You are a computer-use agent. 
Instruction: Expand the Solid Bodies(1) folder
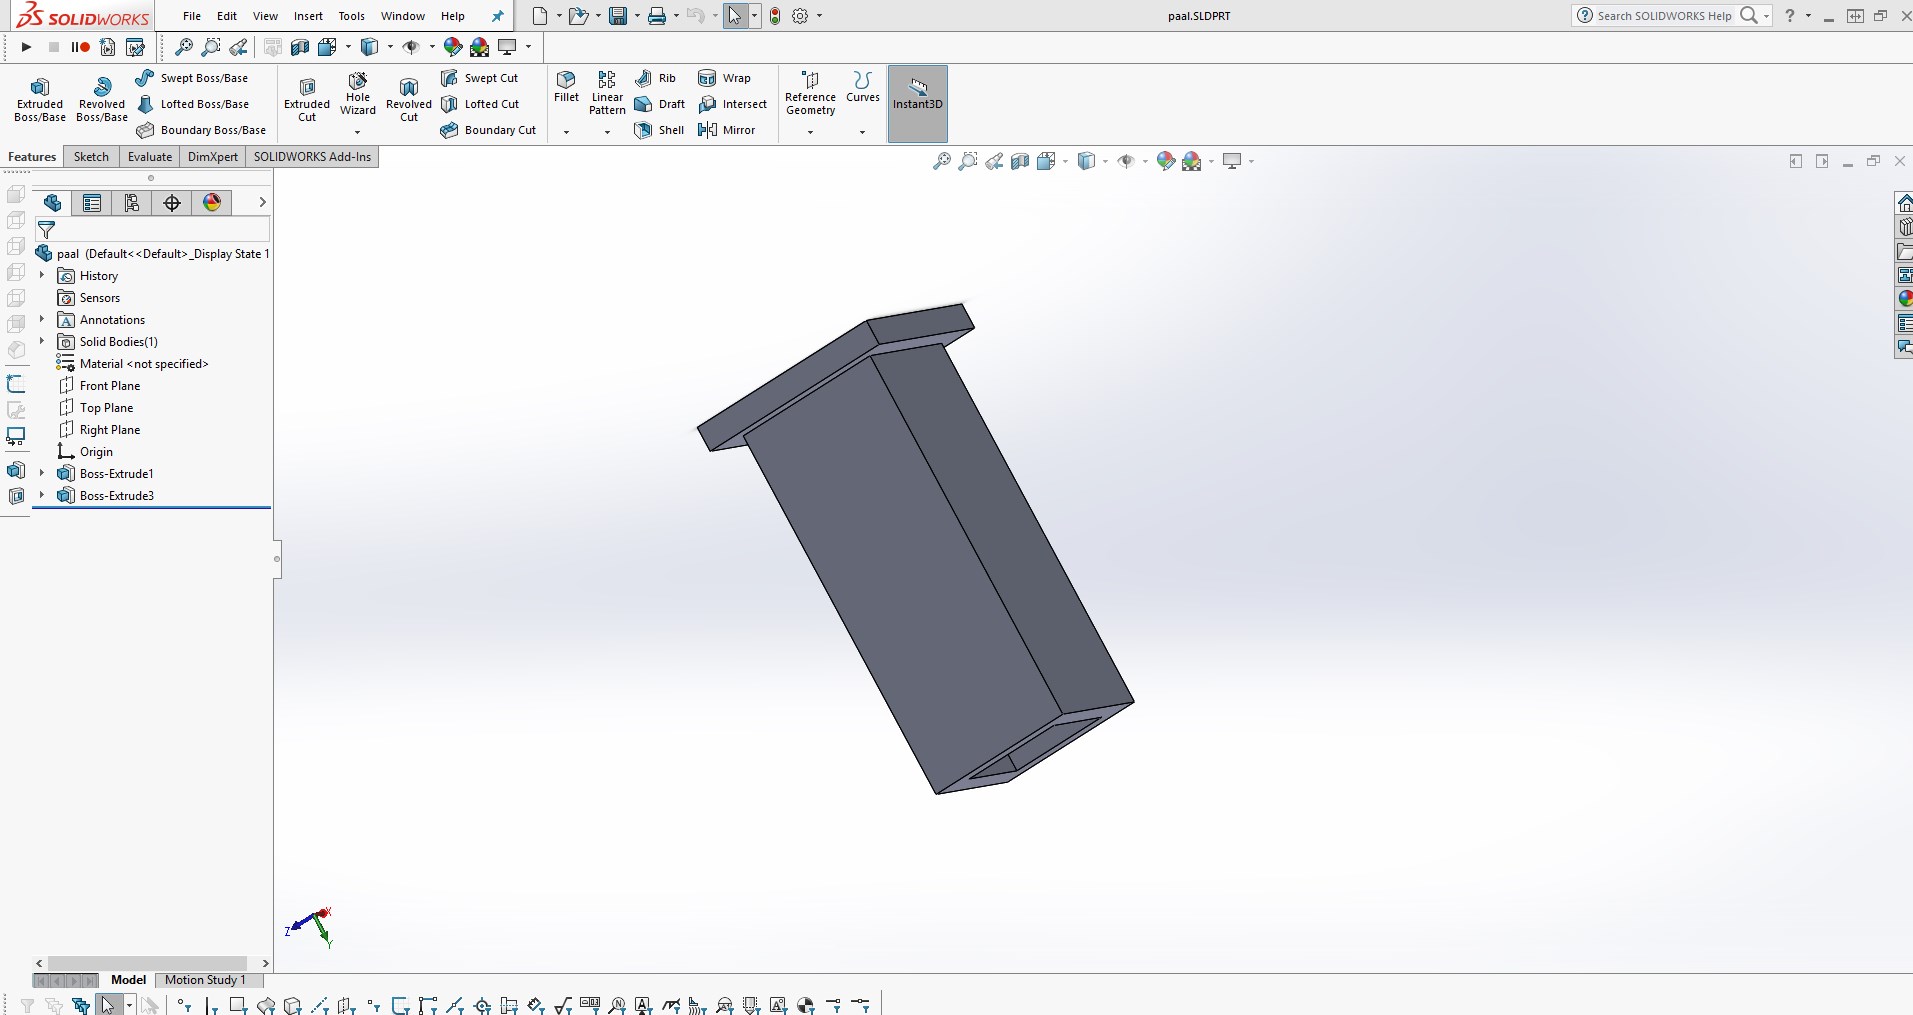42,341
